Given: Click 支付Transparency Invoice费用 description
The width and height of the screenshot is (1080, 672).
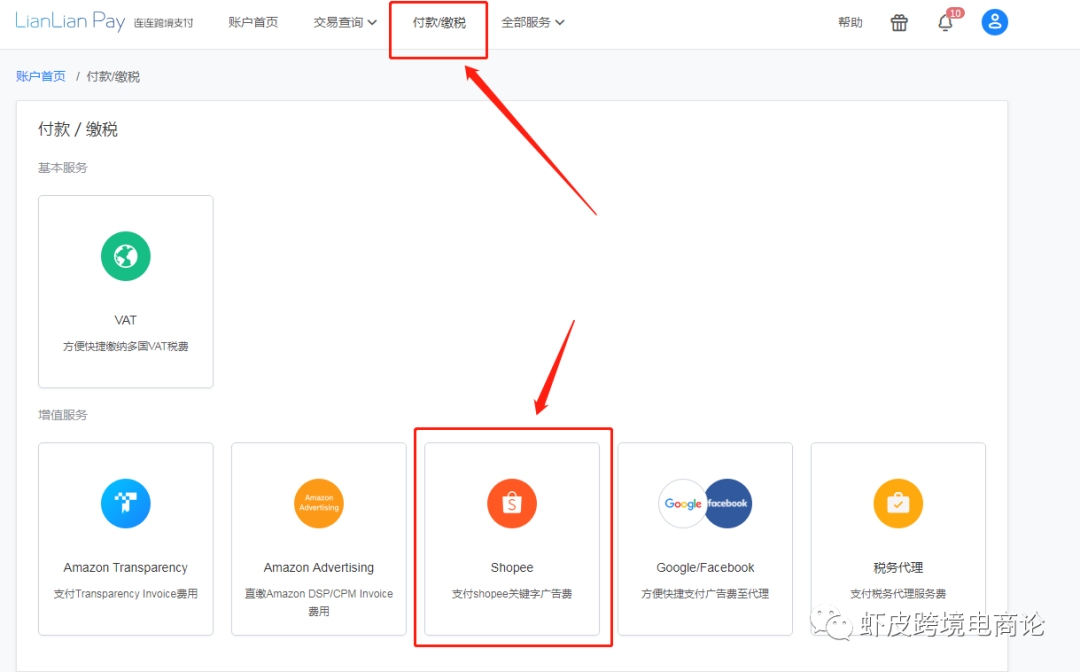Looking at the screenshot, I should tap(125, 594).
